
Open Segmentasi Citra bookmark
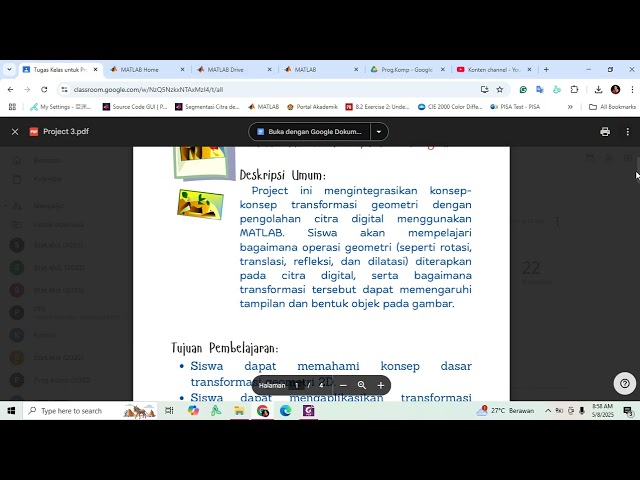click(x=207, y=107)
